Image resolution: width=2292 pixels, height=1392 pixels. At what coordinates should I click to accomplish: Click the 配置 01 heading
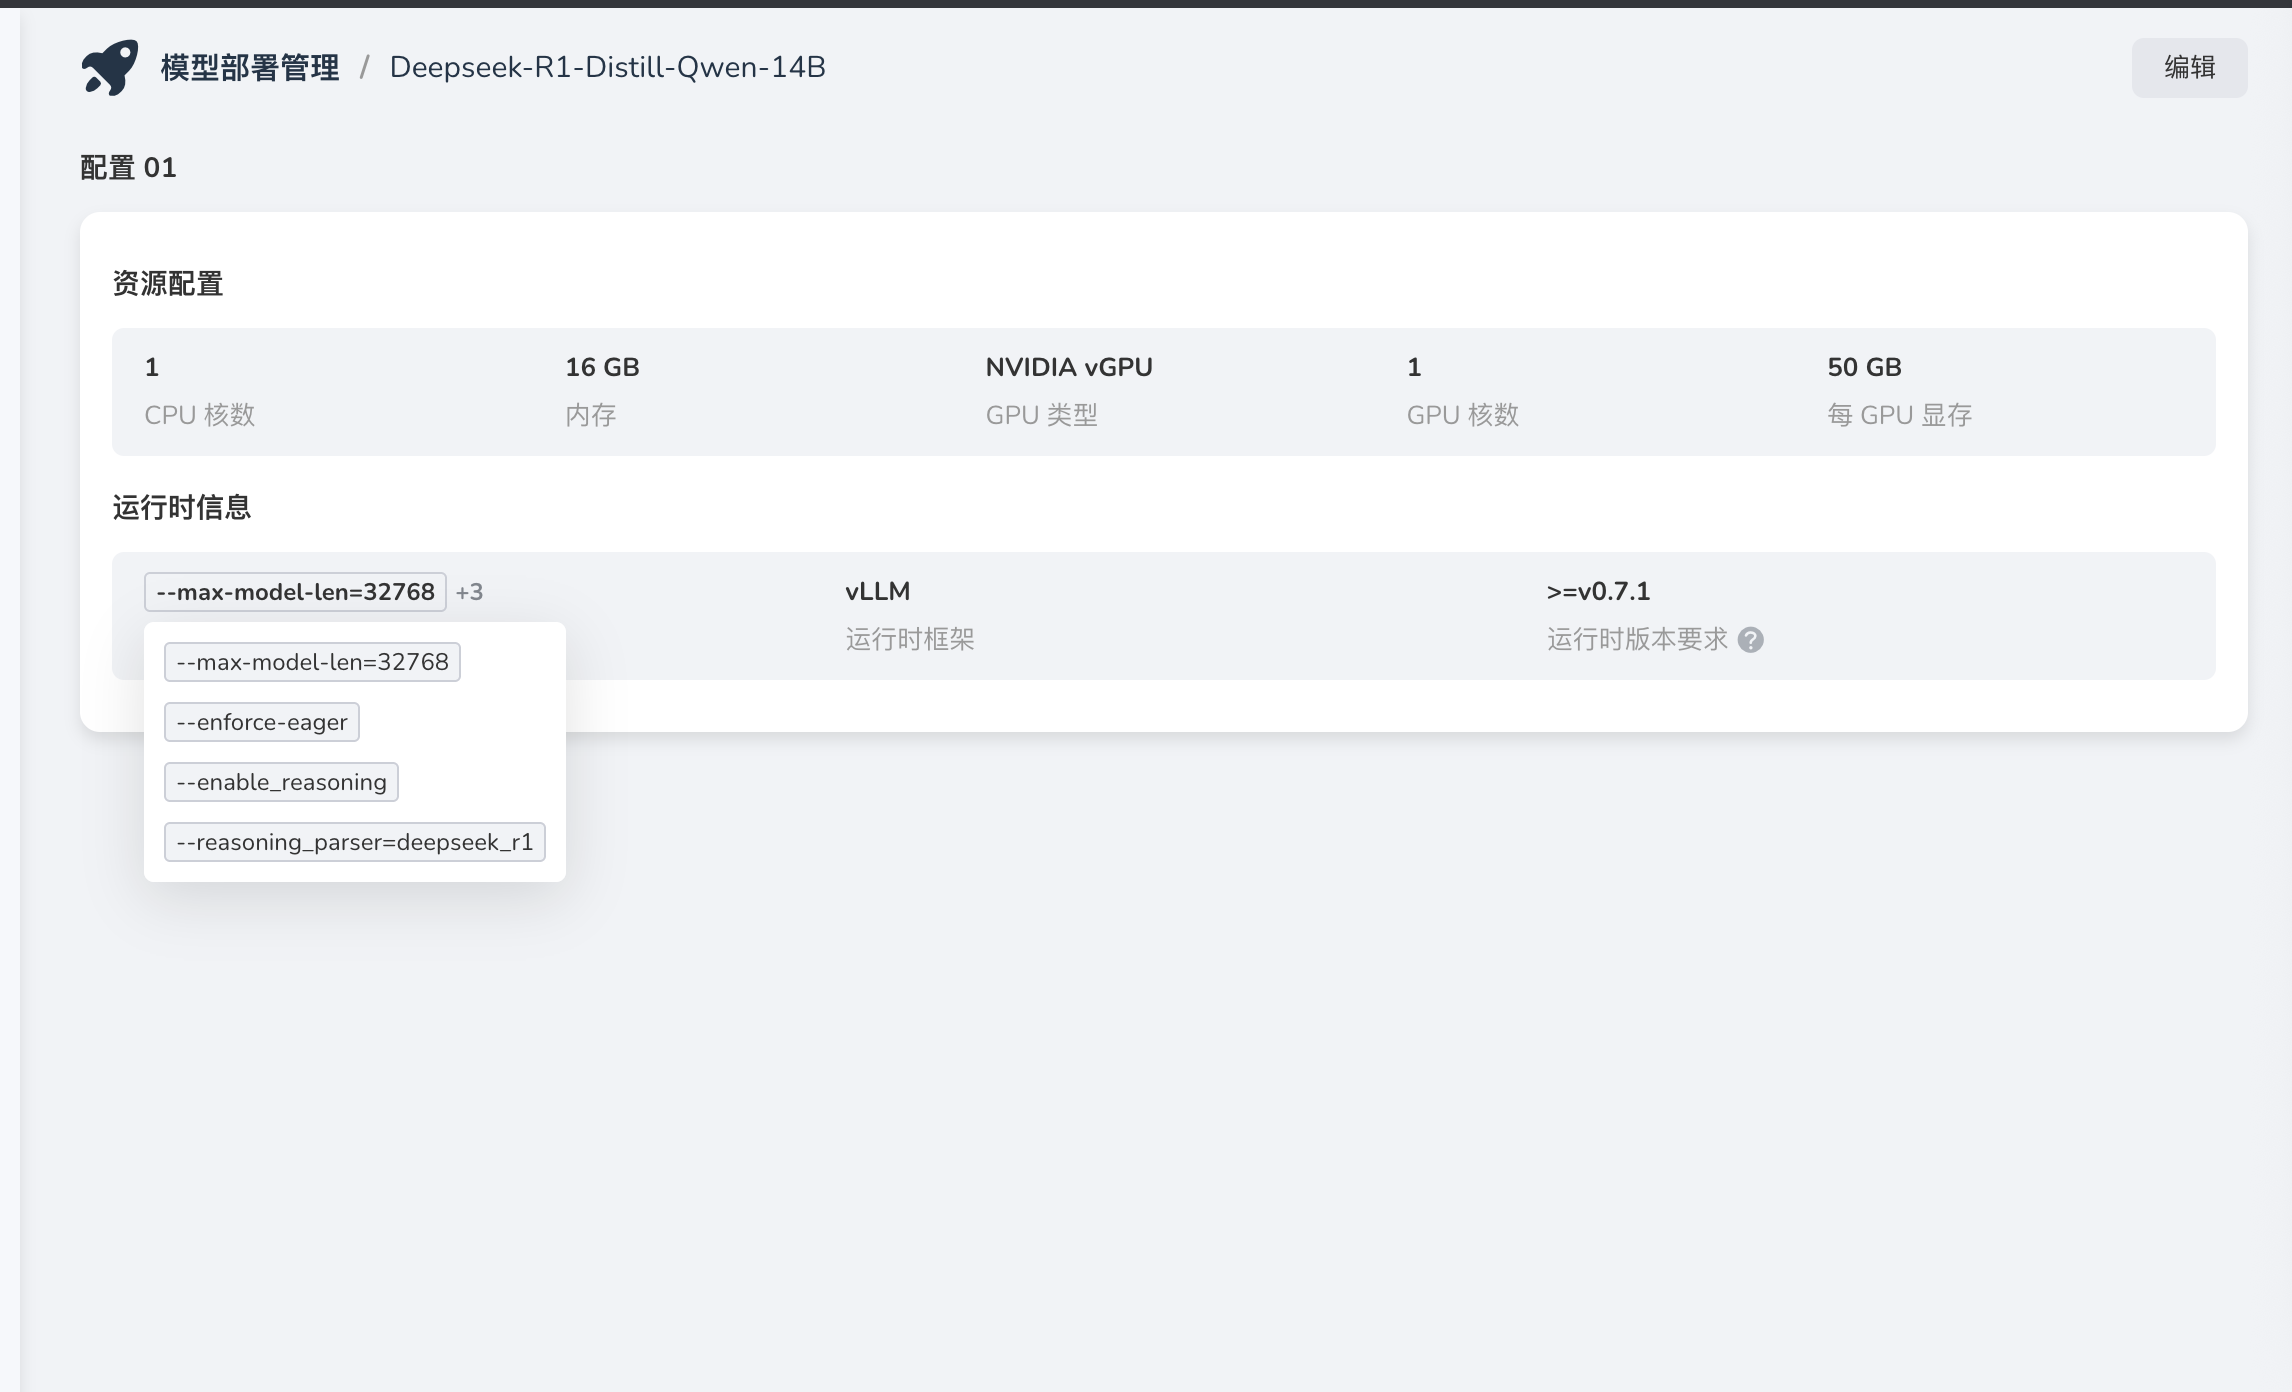[x=128, y=168]
